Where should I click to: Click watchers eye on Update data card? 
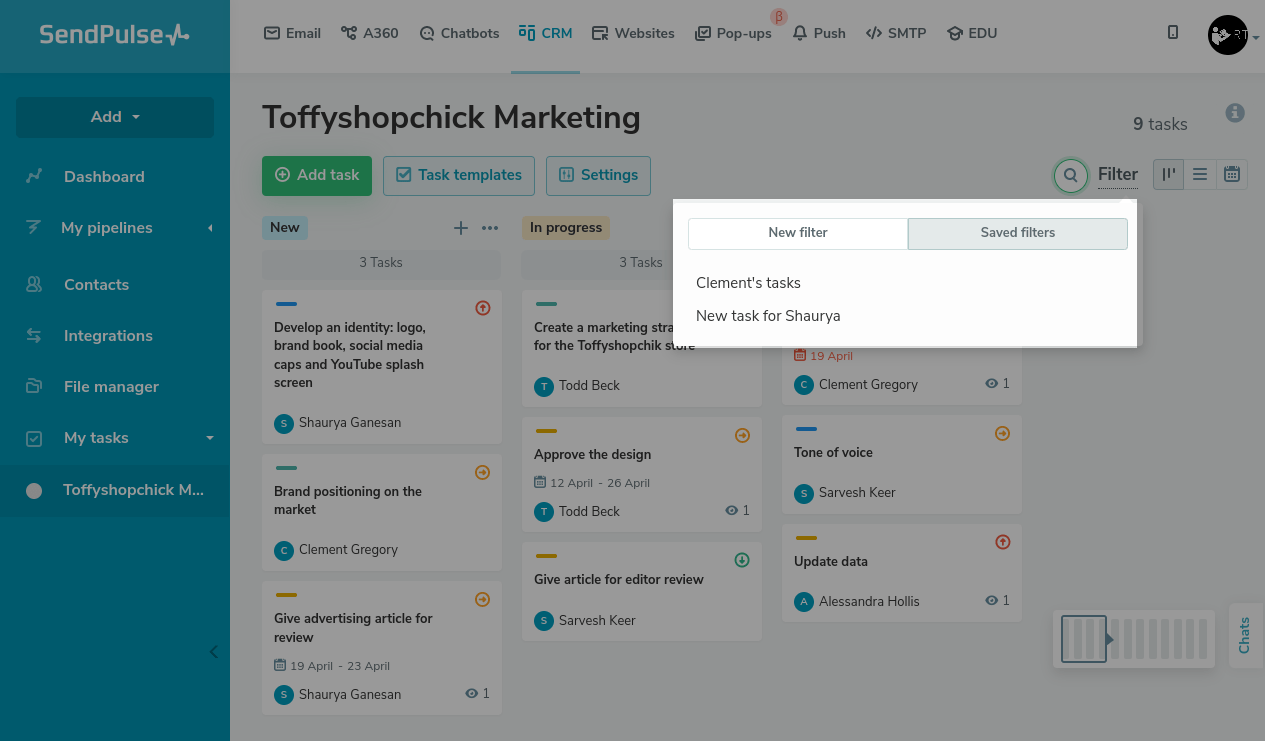(x=992, y=601)
